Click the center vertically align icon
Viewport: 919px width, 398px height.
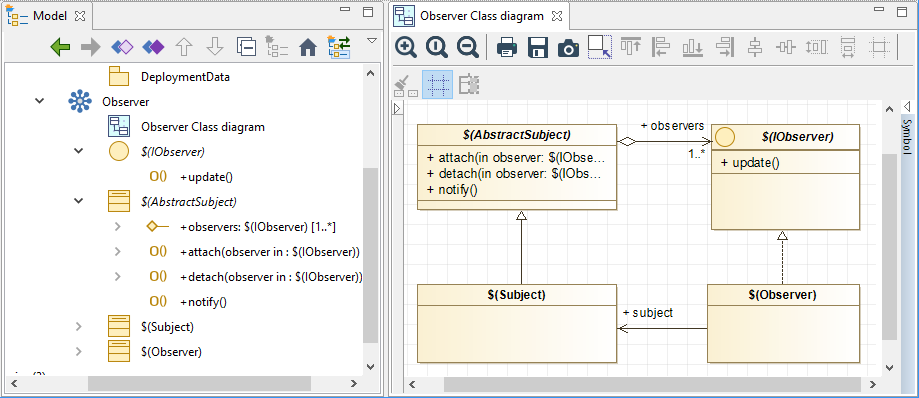[755, 47]
